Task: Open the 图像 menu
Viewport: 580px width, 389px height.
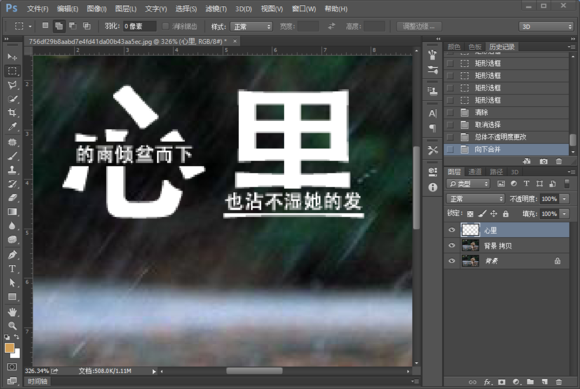Action: click(97, 9)
